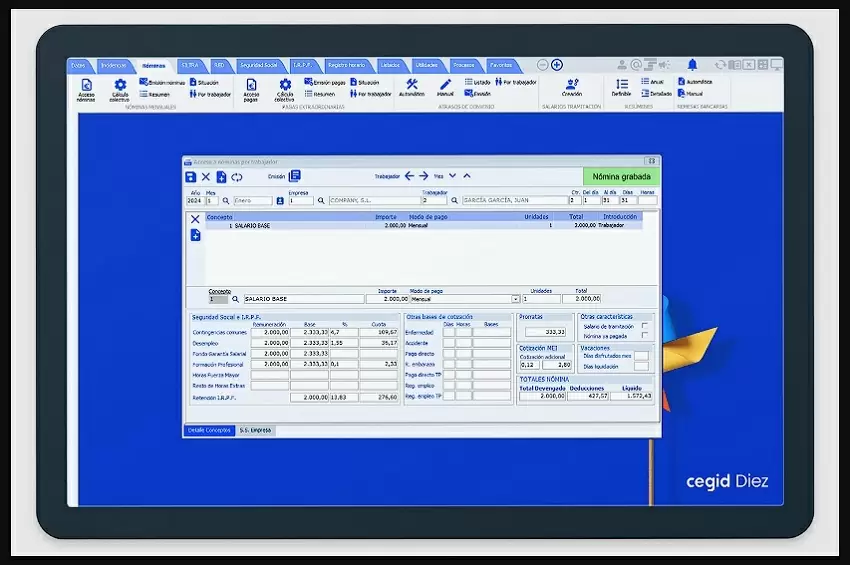Click the Días disfrutados mes field
850x565 pixels.
[641, 356]
